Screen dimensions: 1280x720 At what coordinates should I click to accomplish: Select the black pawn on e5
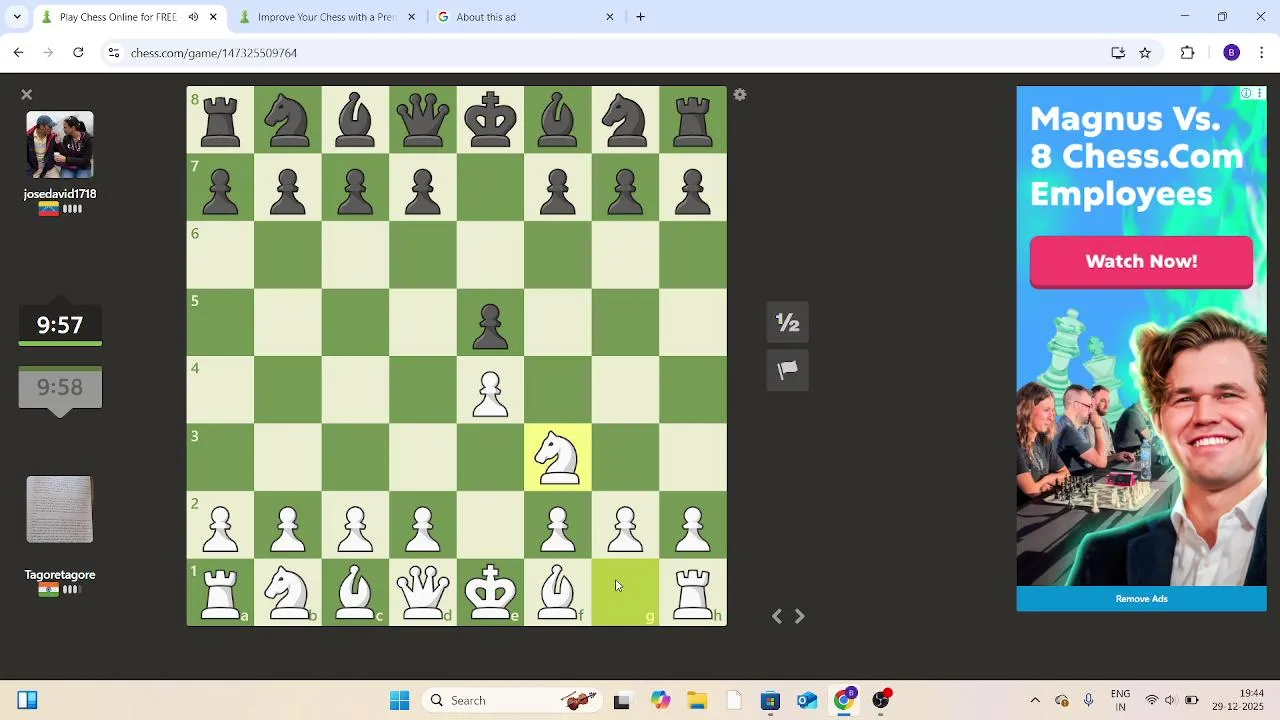point(490,322)
